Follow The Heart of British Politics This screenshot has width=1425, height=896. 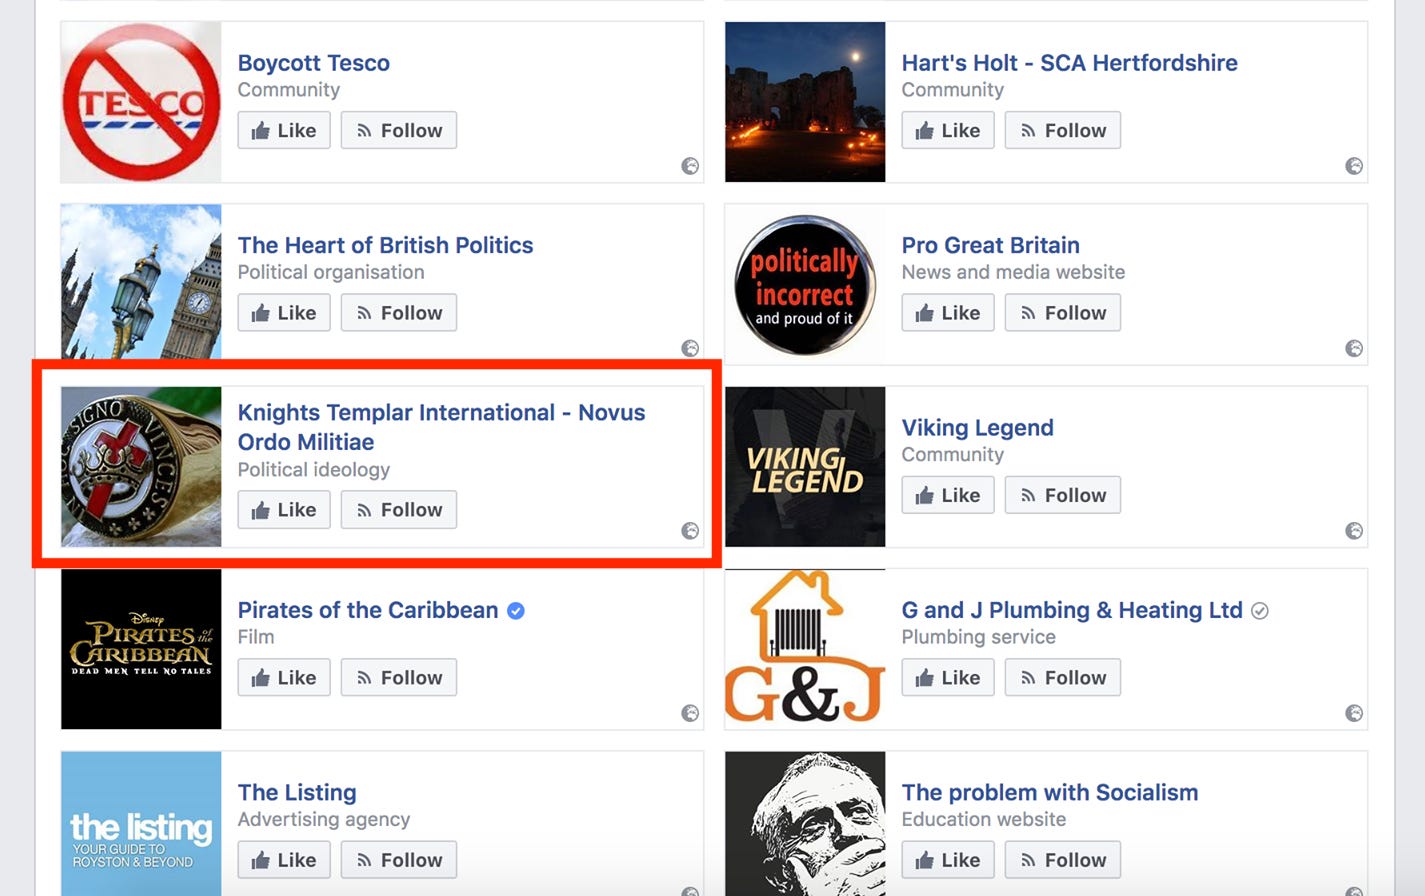coord(399,313)
